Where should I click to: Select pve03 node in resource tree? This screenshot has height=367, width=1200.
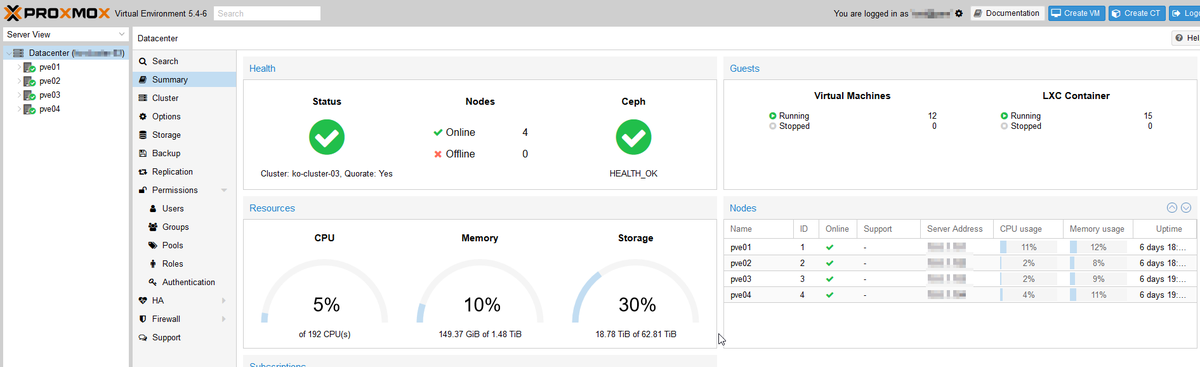[50, 95]
